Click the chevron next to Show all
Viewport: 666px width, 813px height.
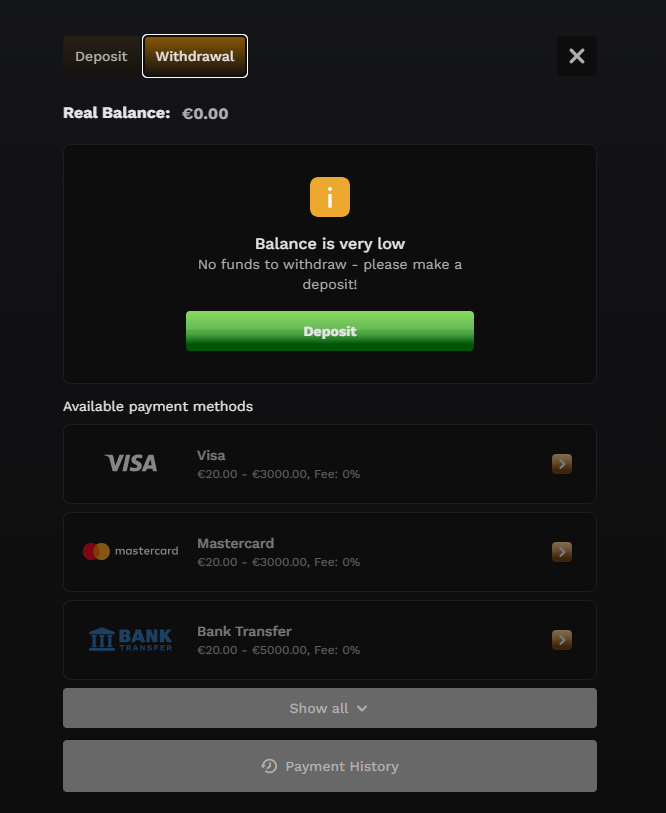[362, 708]
